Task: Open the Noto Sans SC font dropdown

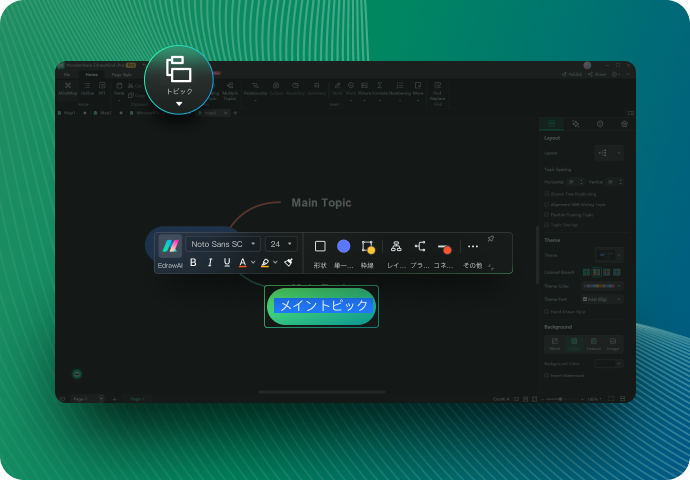Action: pos(223,244)
